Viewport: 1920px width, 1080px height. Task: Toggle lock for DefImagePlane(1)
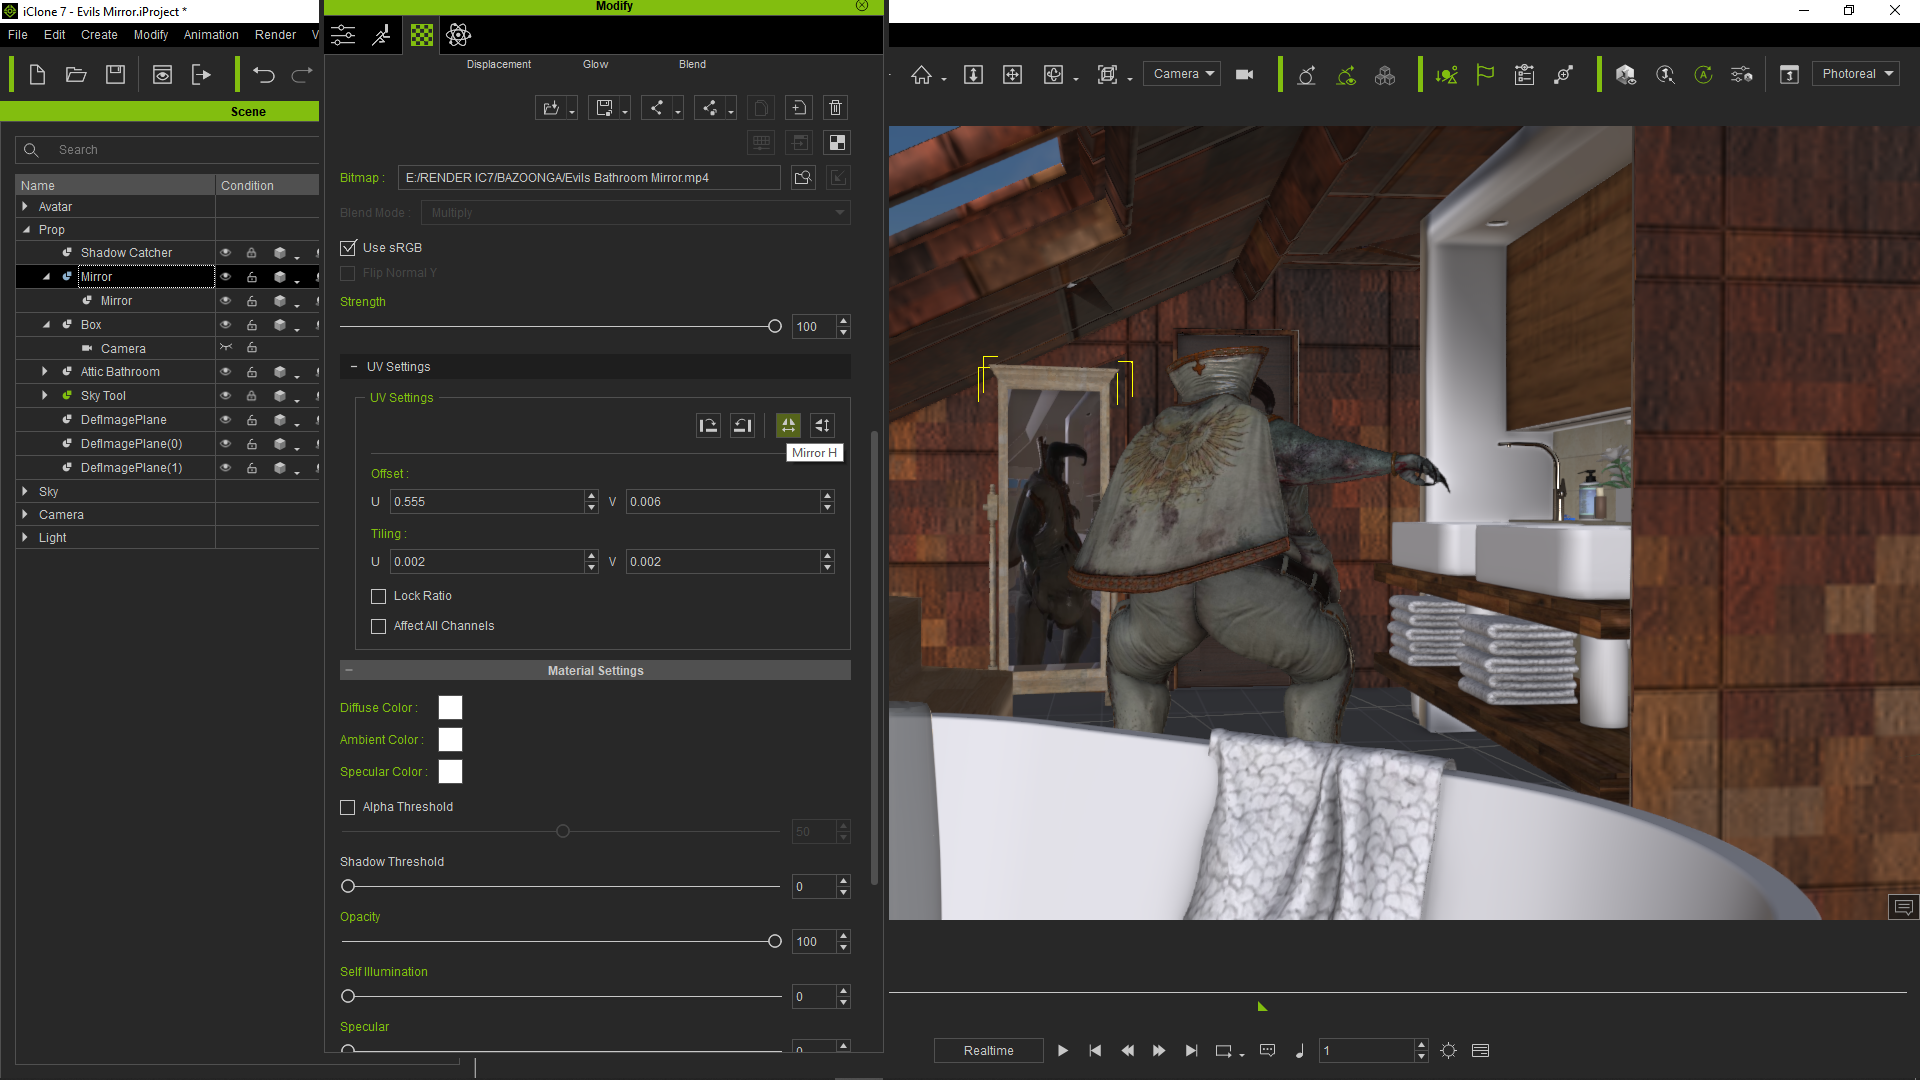252,468
